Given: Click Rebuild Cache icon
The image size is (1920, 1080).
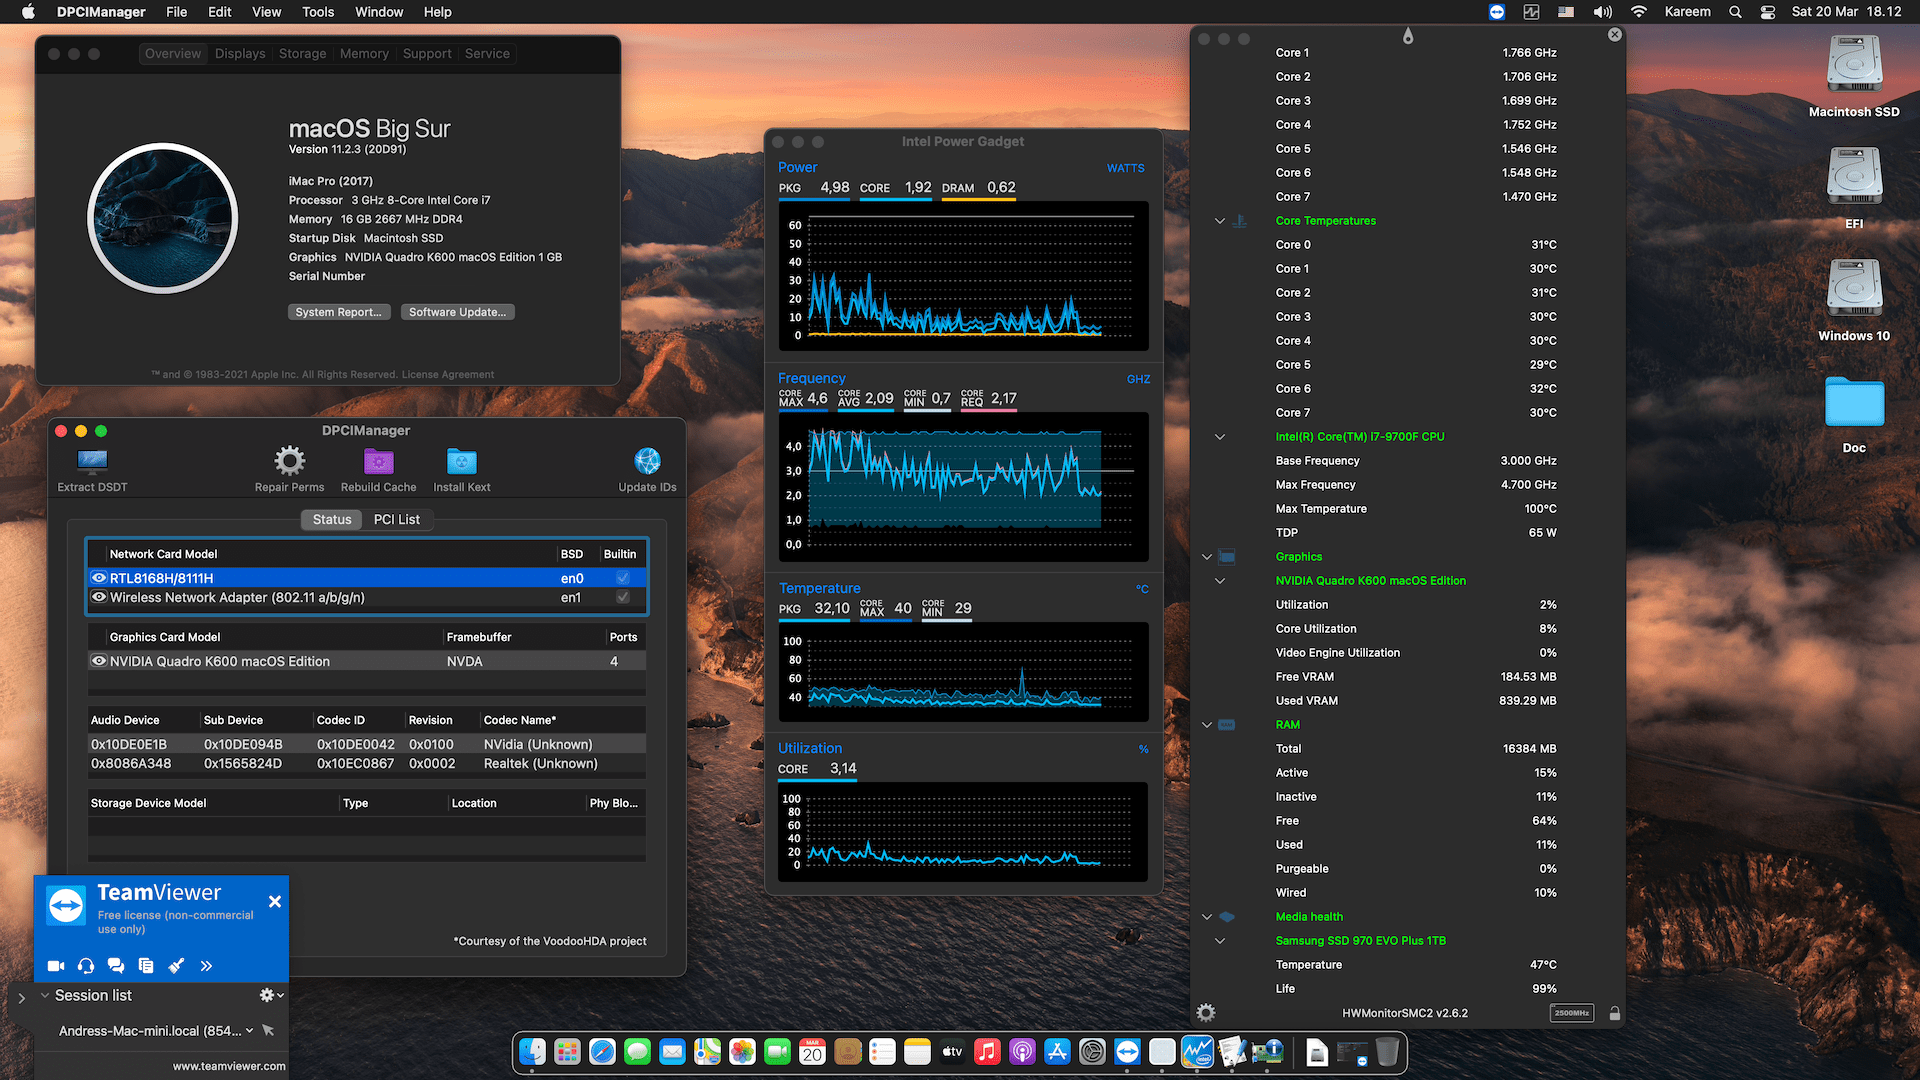Looking at the screenshot, I should 378,460.
